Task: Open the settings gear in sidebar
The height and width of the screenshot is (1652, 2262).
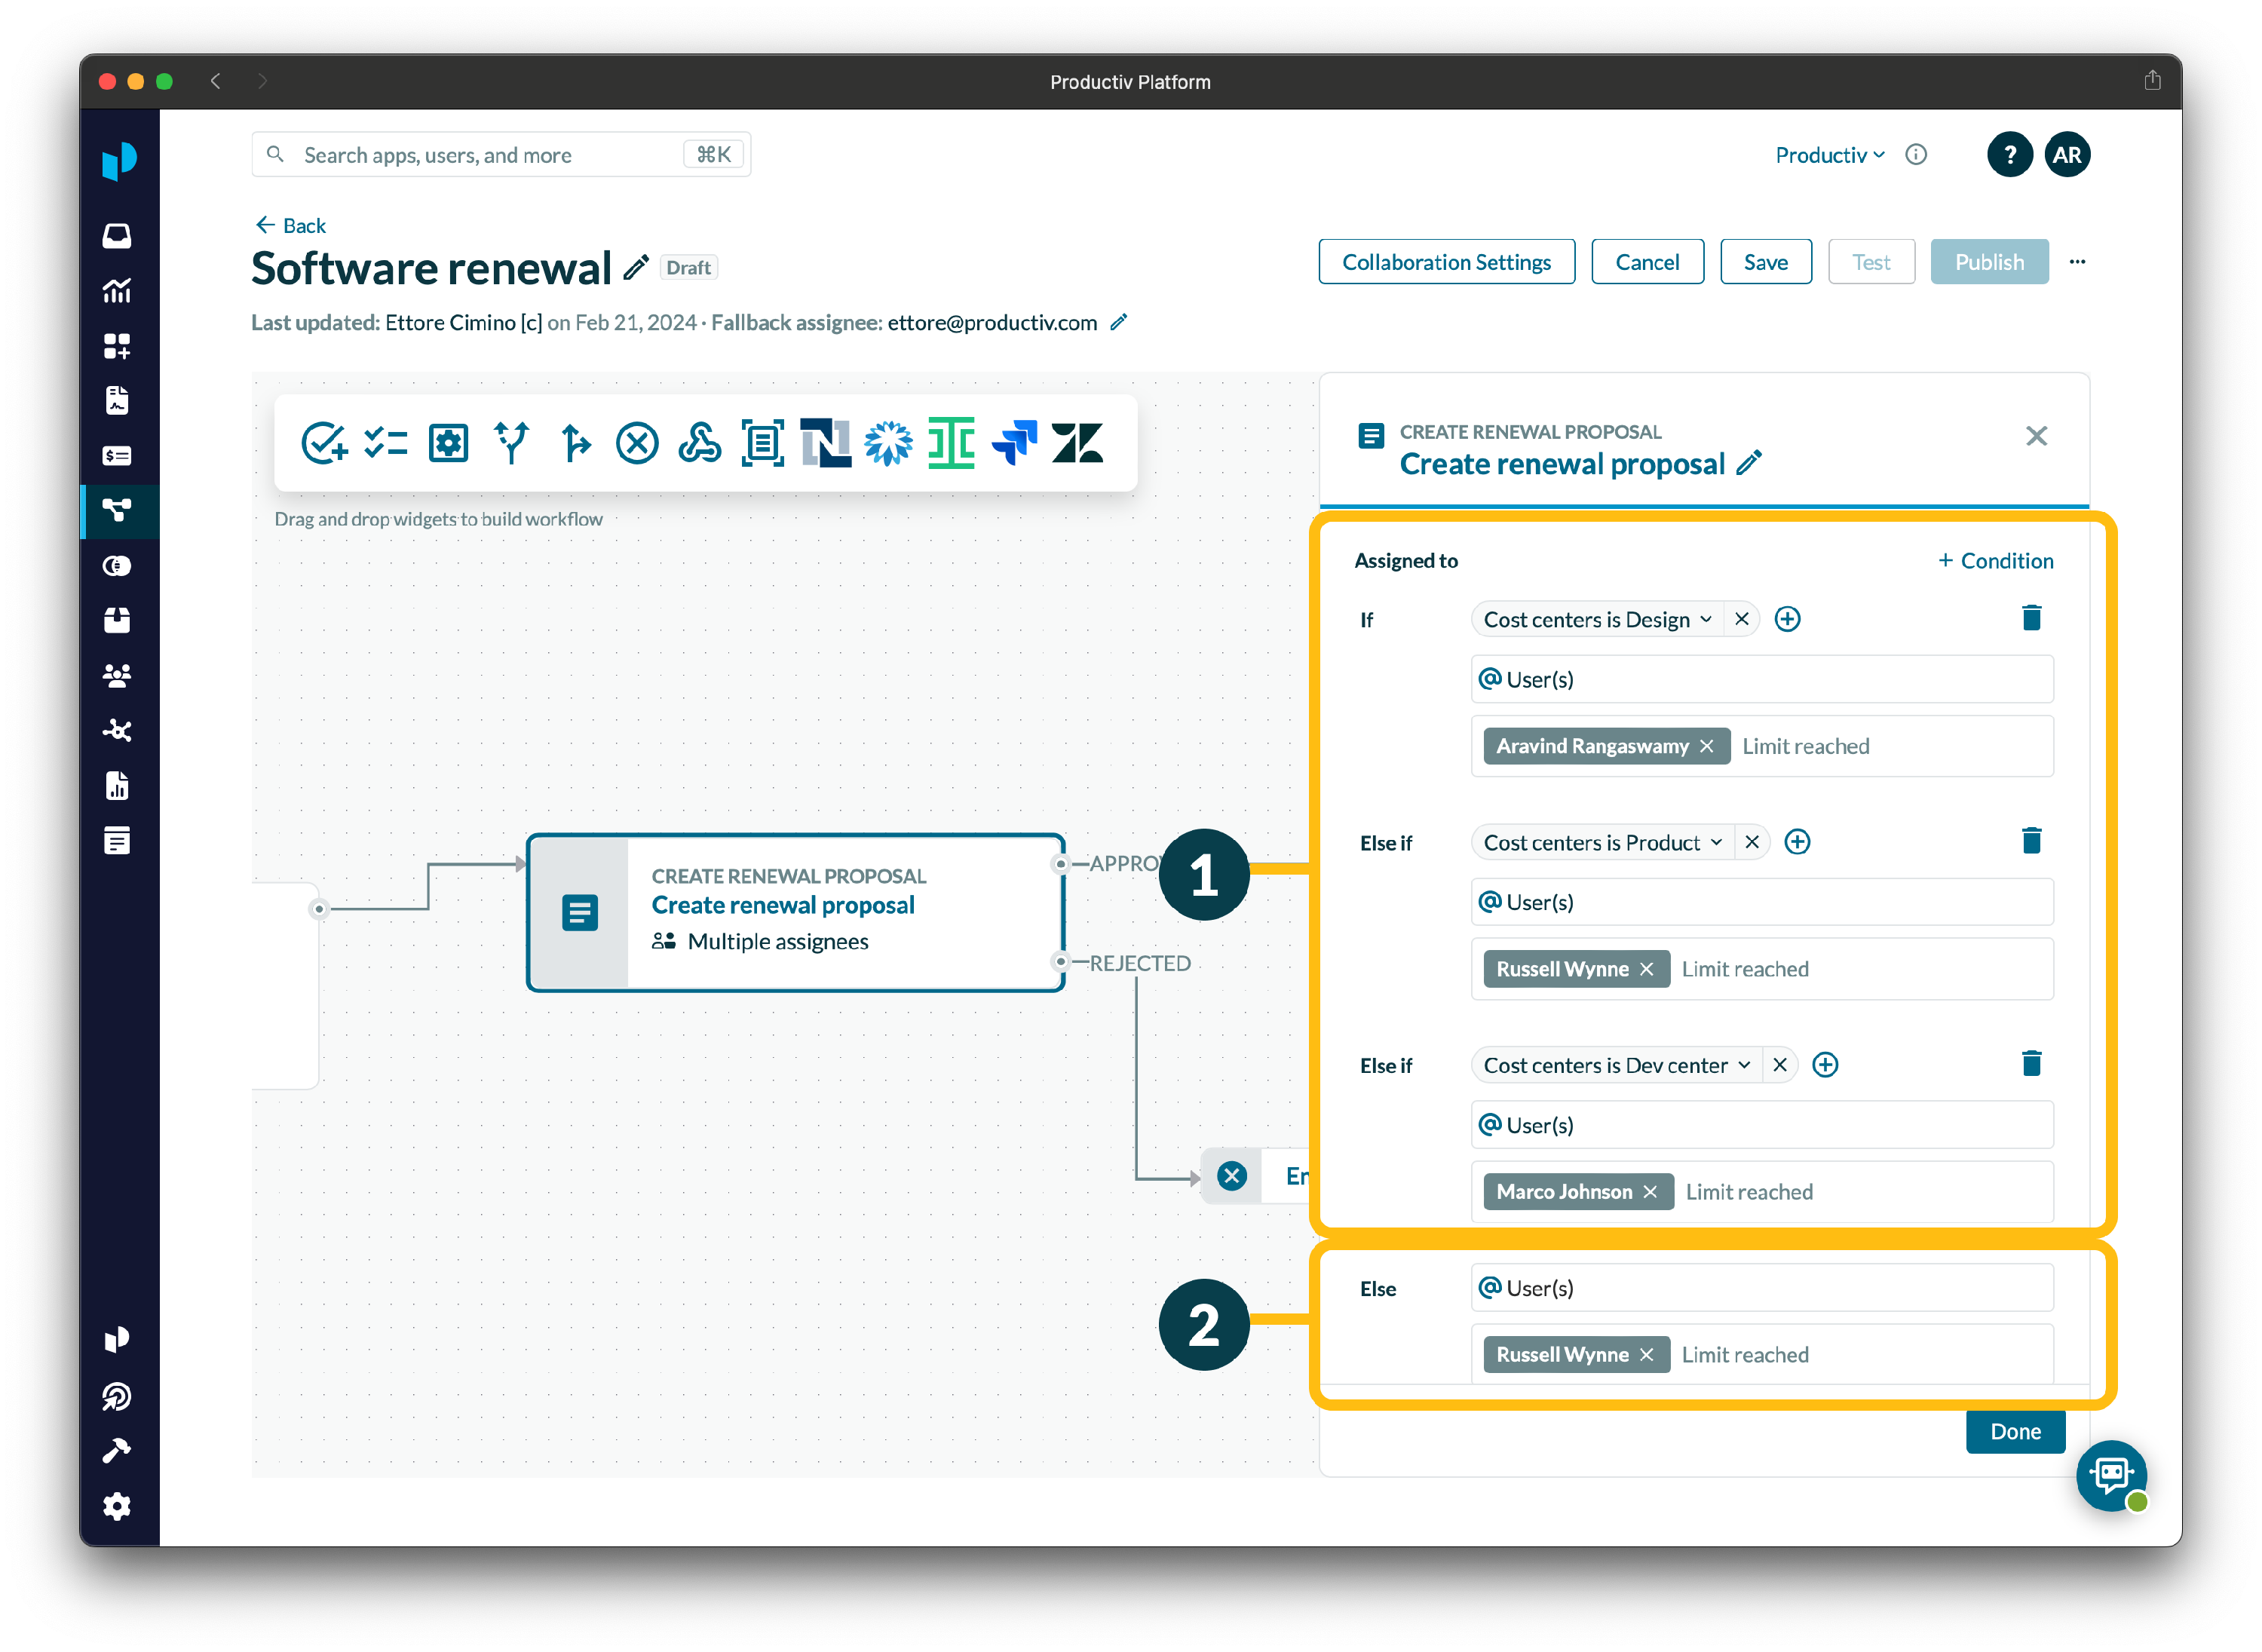Action: 117,1506
